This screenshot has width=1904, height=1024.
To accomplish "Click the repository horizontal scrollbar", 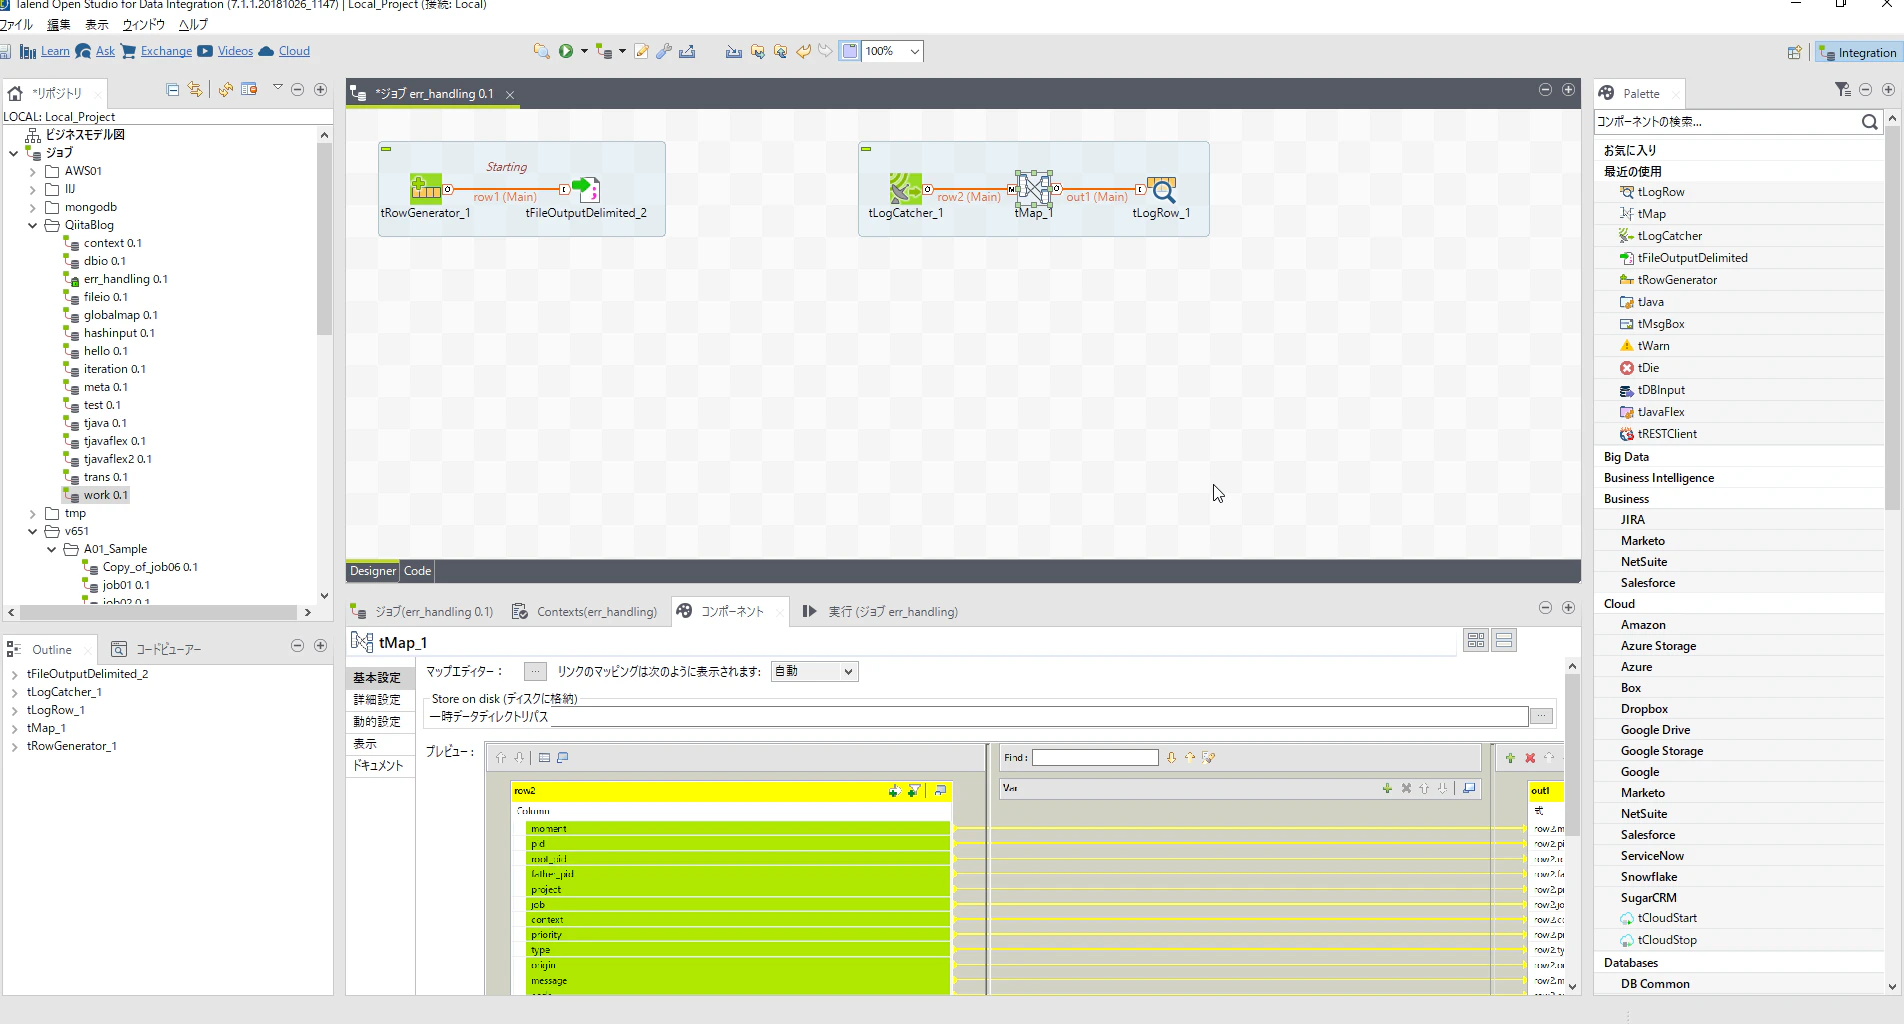I will (x=158, y=612).
